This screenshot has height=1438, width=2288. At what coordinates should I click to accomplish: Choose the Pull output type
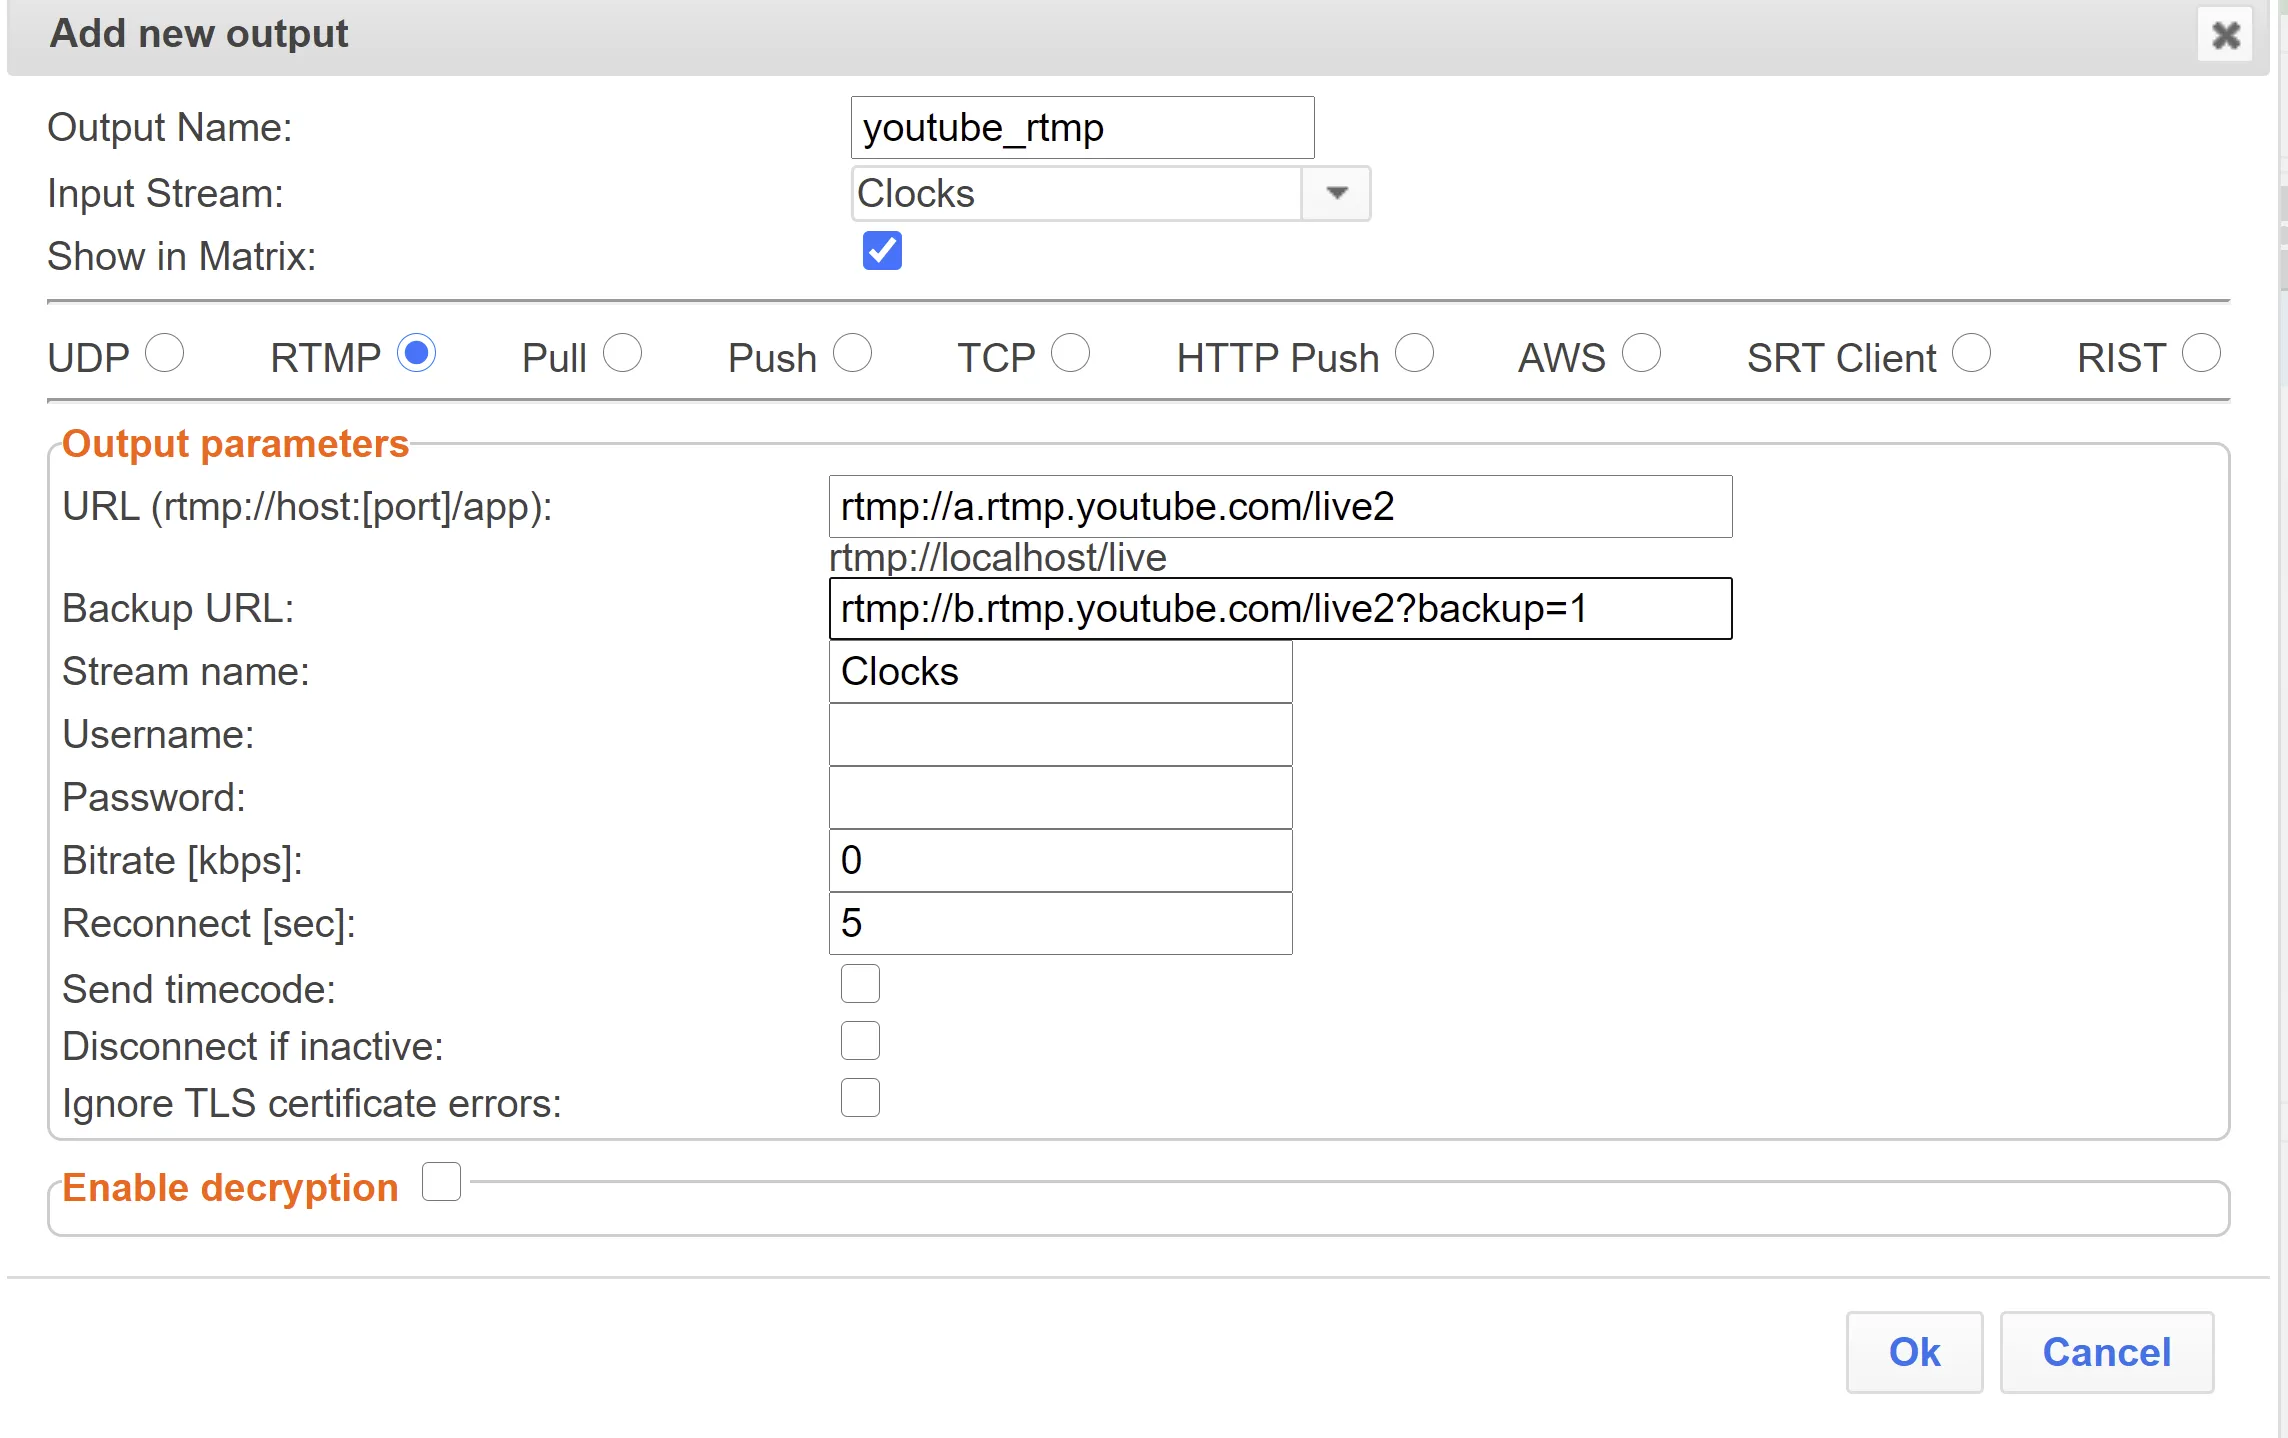[x=623, y=353]
